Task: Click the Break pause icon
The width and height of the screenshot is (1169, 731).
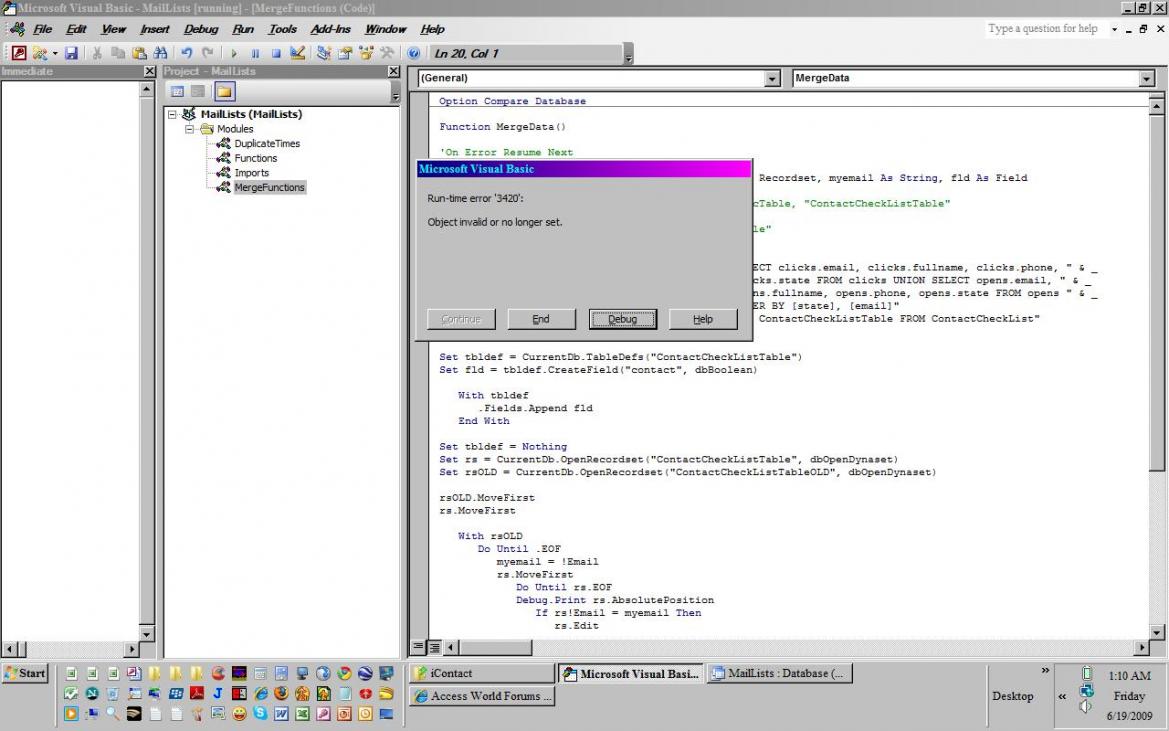Action: [x=255, y=54]
